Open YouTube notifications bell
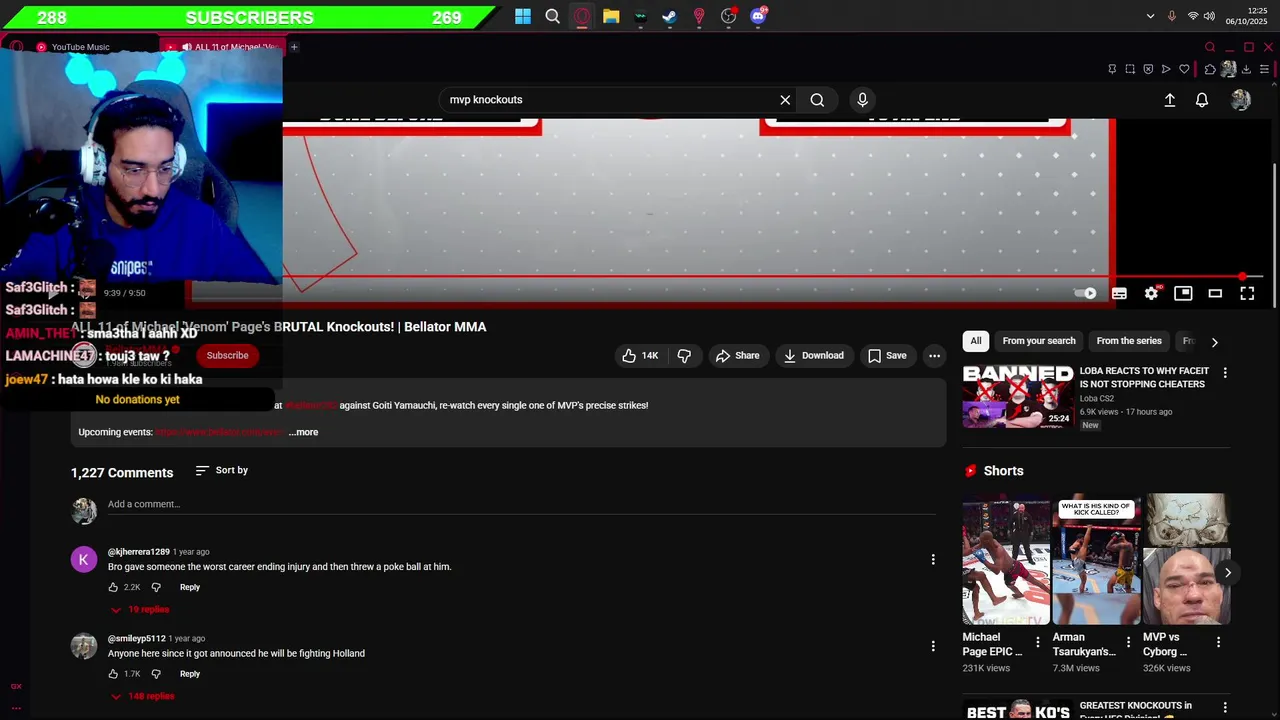The height and width of the screenshot is (720, 1280). tap(1202, 100)
